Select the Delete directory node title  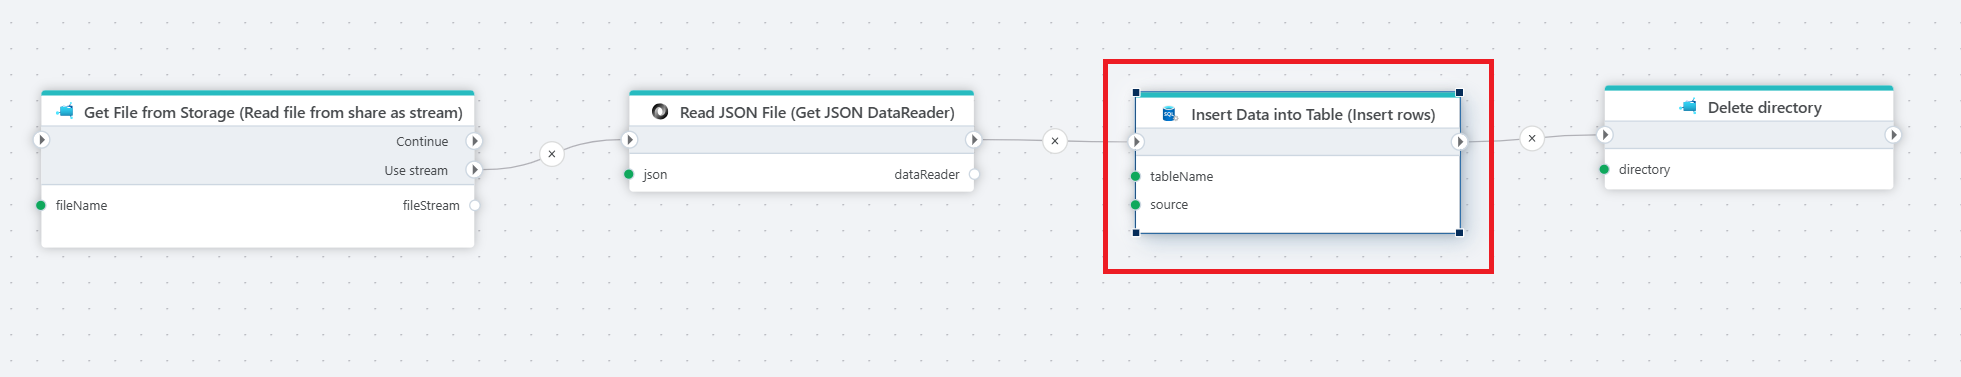[1764, 107]
